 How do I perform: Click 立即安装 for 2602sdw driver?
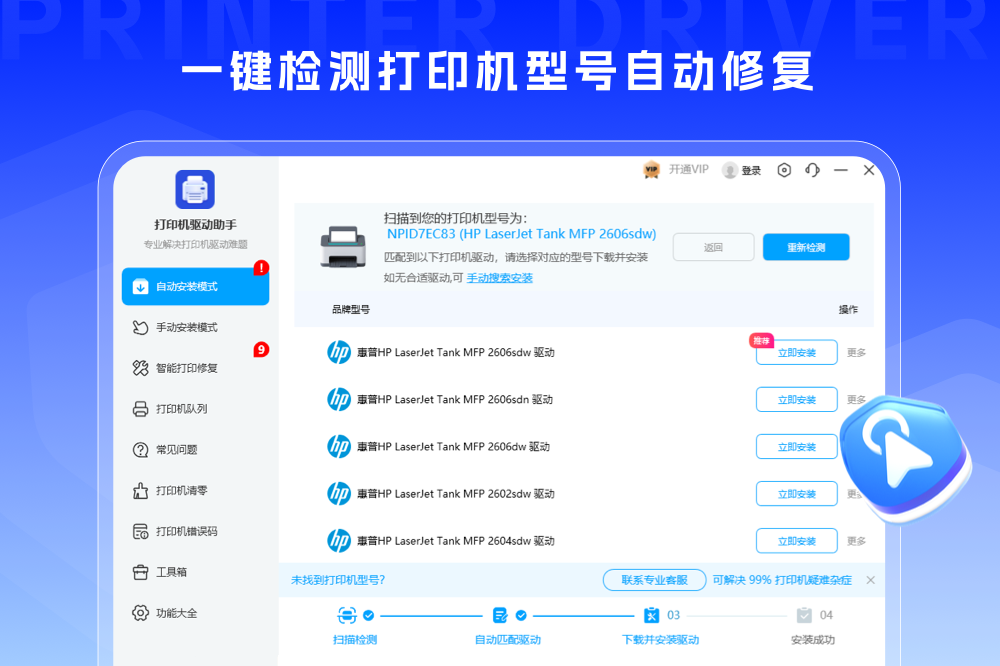tap(797, 494)
